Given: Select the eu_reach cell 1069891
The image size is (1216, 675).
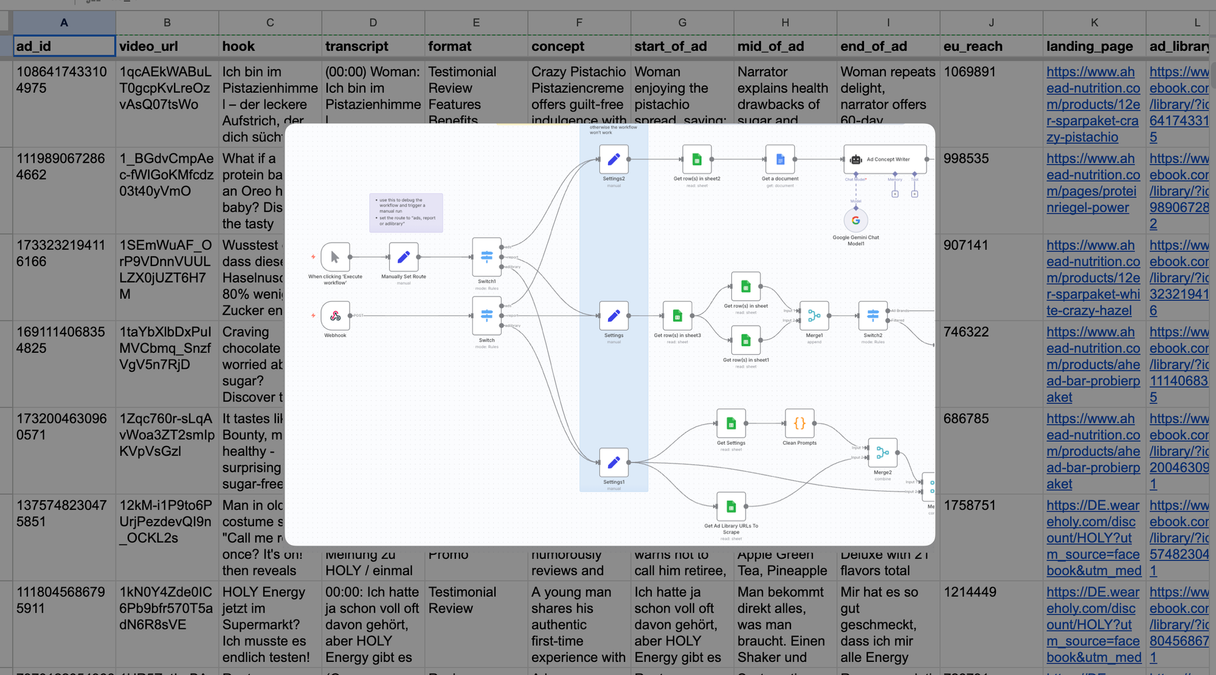Looking at the screenshot, I should pyautogui.click(x=991, y=104).
